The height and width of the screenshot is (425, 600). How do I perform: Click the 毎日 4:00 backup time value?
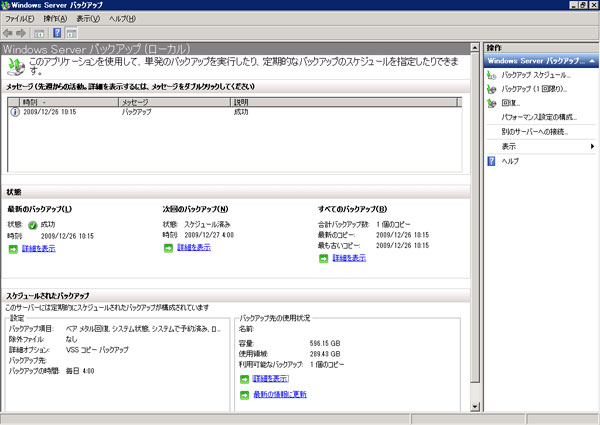(80, 371)
